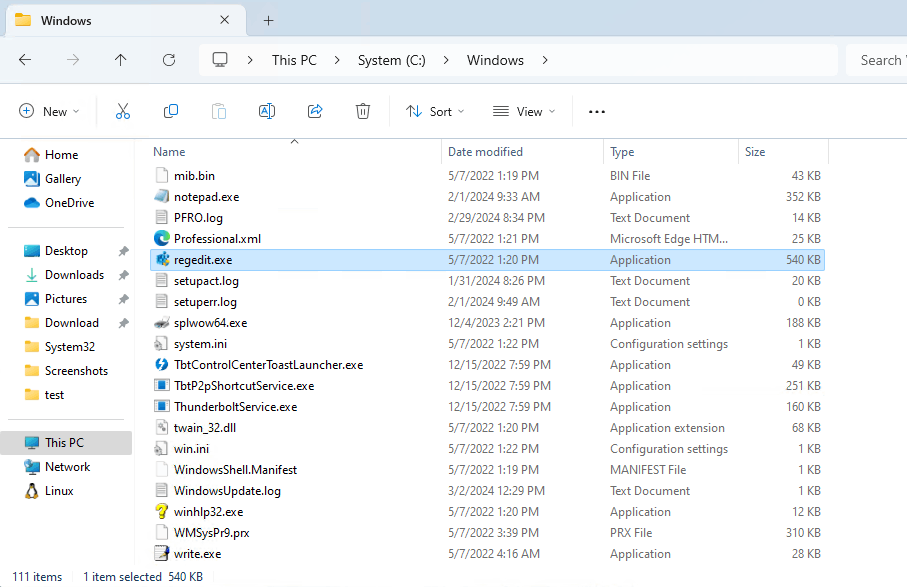The height and width of the screenshot is (587, 907).
Task: Select the TbtControlCenterToastLauncher.exe icon
Action: [161, 364]
